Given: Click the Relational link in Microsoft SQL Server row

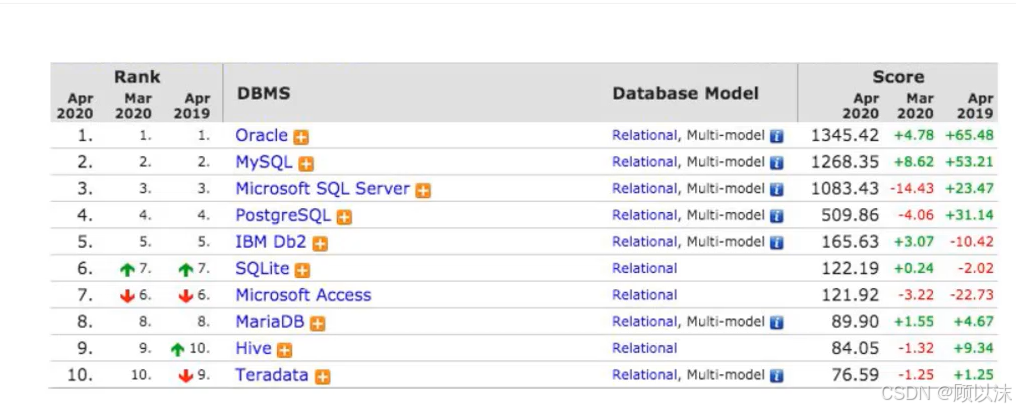Looking at the screenshot, I should click(x=644, y=189).
